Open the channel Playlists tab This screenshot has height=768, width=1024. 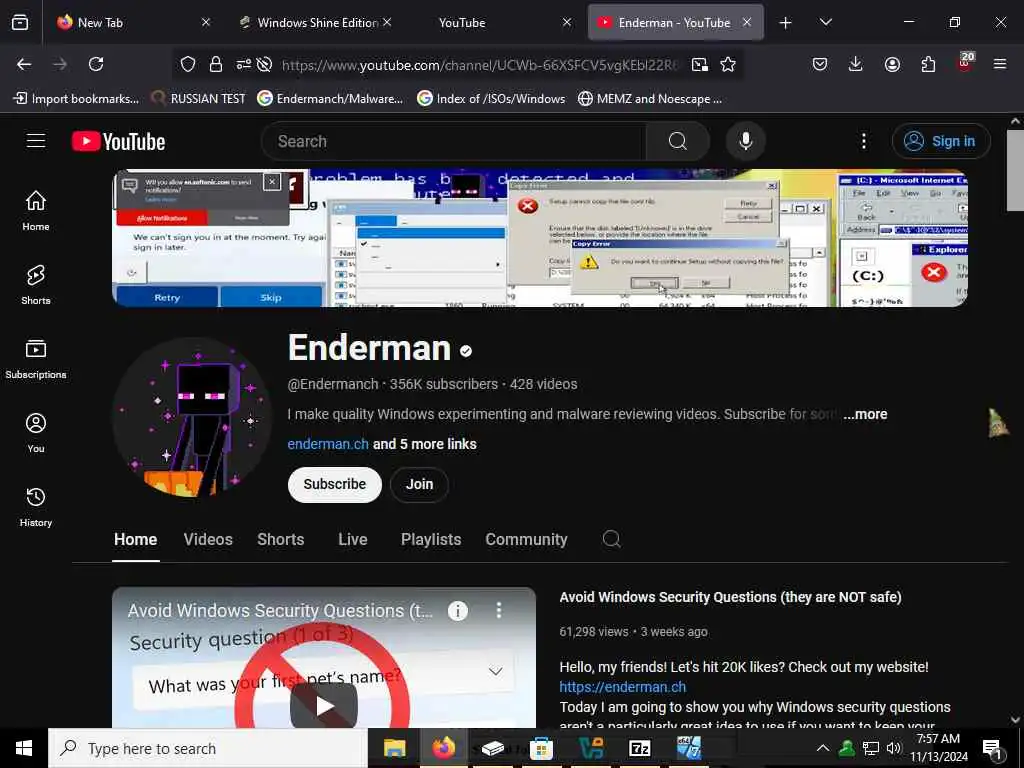coord(431,539)
